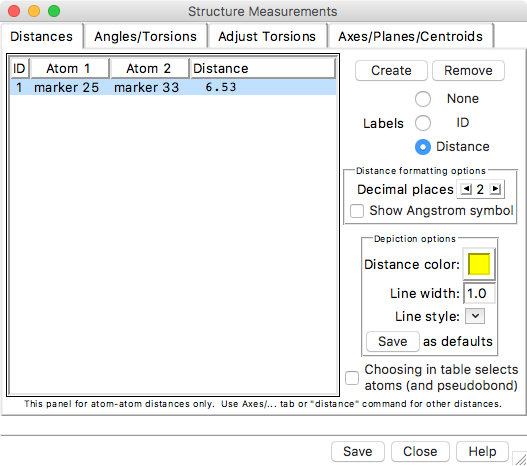The width and height of the screenshot is (527, 466).
Task: Open Help for Structure Measurements
Action: [x=482, y=452]
